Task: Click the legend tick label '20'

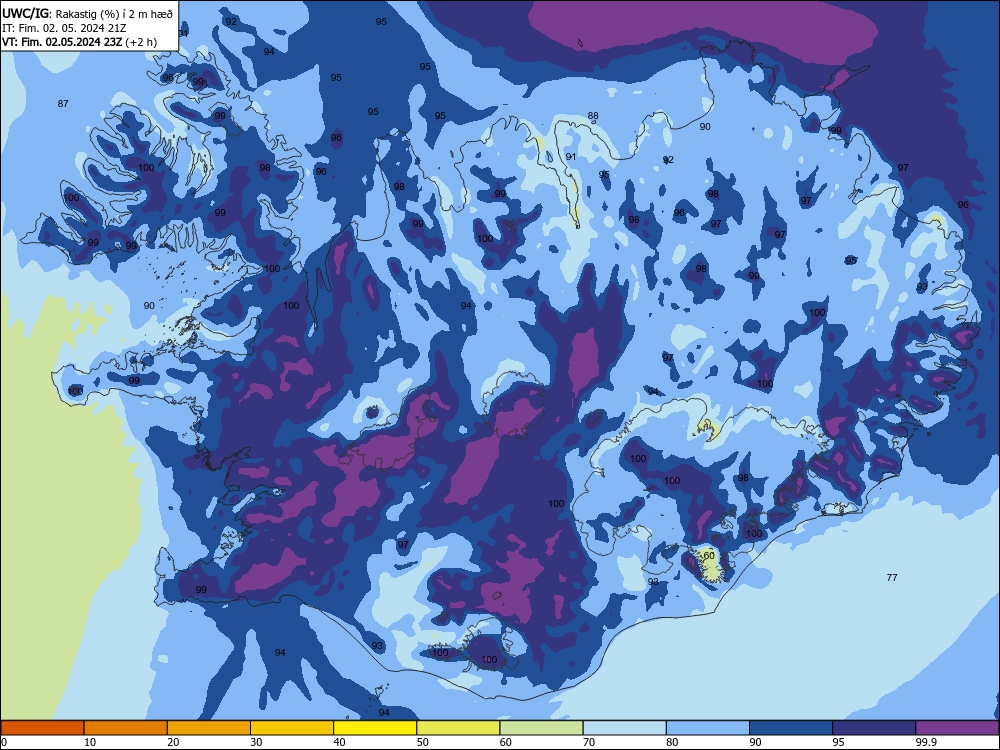Action: pos(173,742)
